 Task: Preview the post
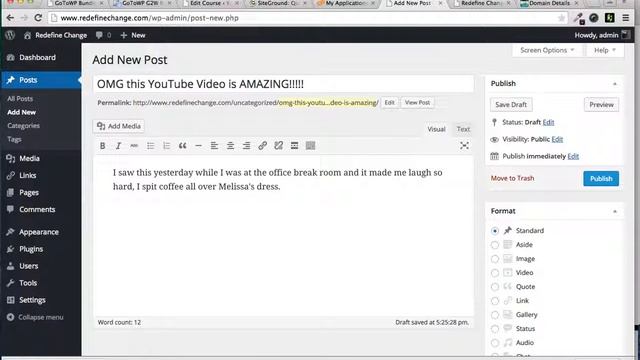tap(601, 104)
